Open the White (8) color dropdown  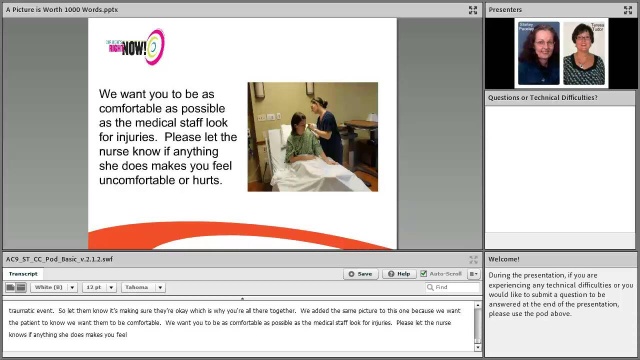[54, 287]
